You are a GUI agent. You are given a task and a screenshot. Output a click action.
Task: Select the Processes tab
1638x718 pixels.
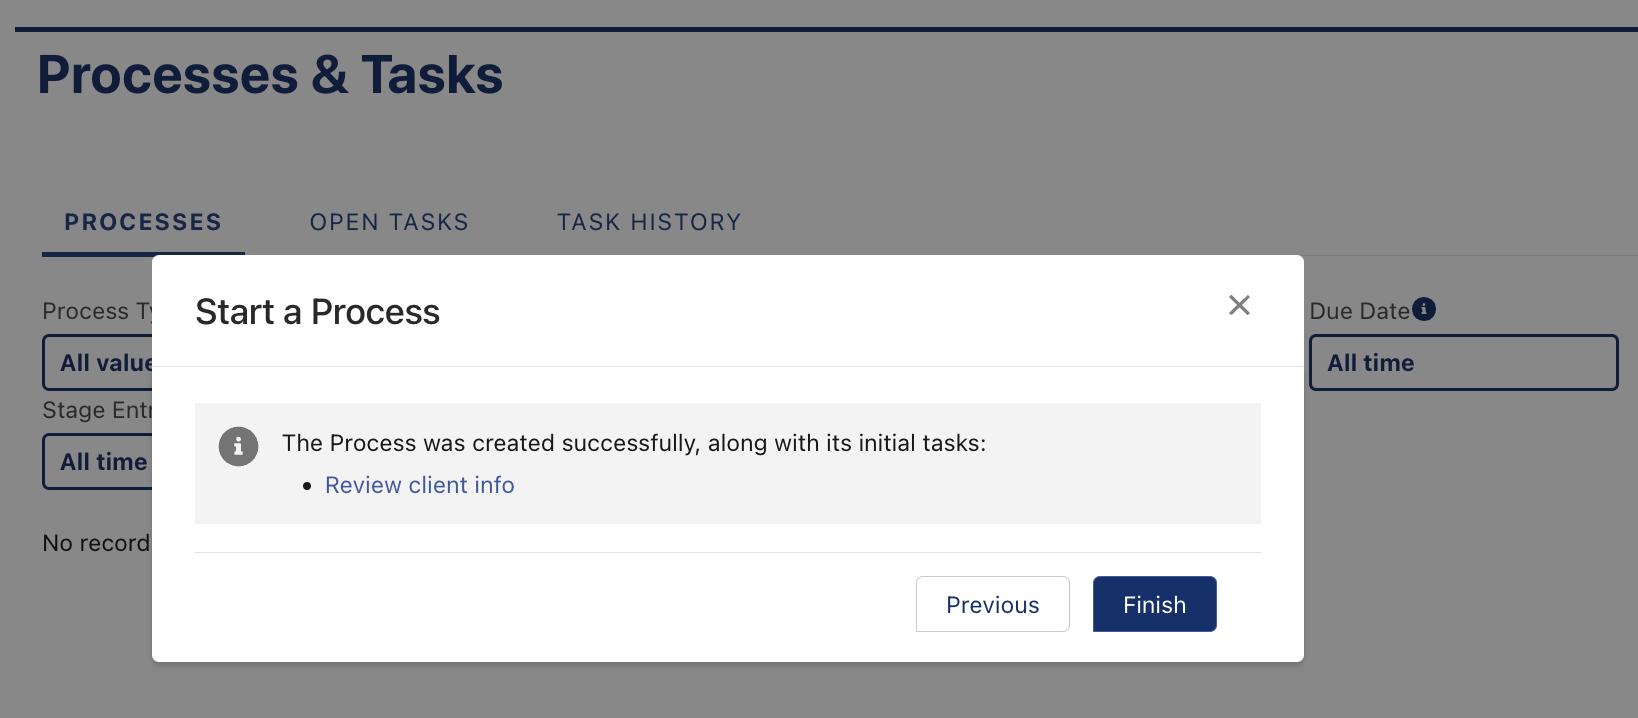coord(143,222)
